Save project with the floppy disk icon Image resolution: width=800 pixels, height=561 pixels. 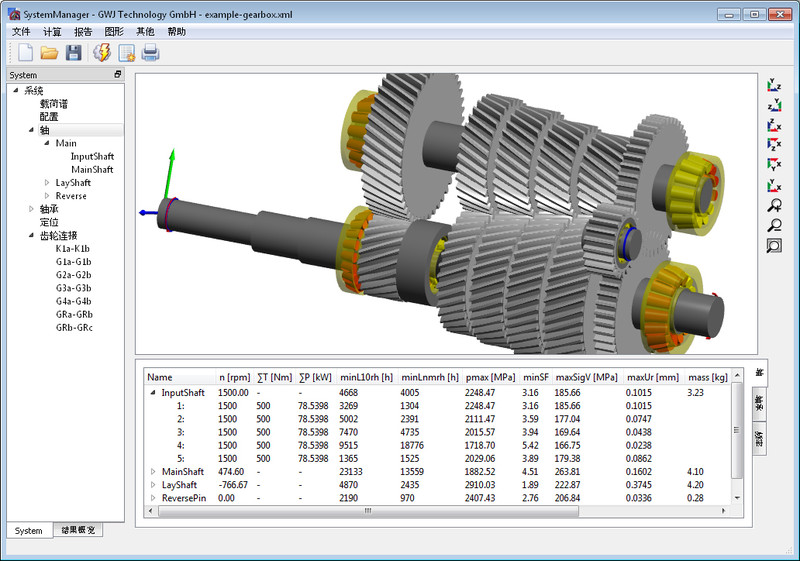coord(74,53)
